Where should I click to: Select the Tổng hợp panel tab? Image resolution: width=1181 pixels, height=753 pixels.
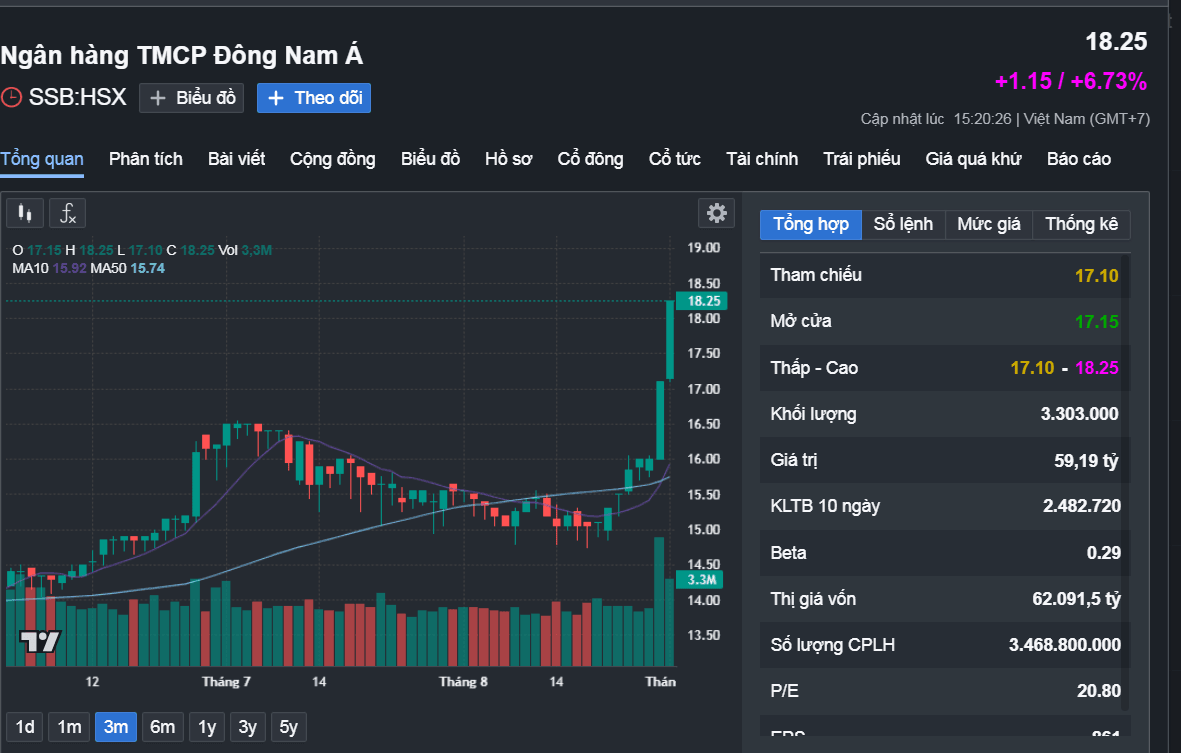pyautogui.click(x=810, y=224)
